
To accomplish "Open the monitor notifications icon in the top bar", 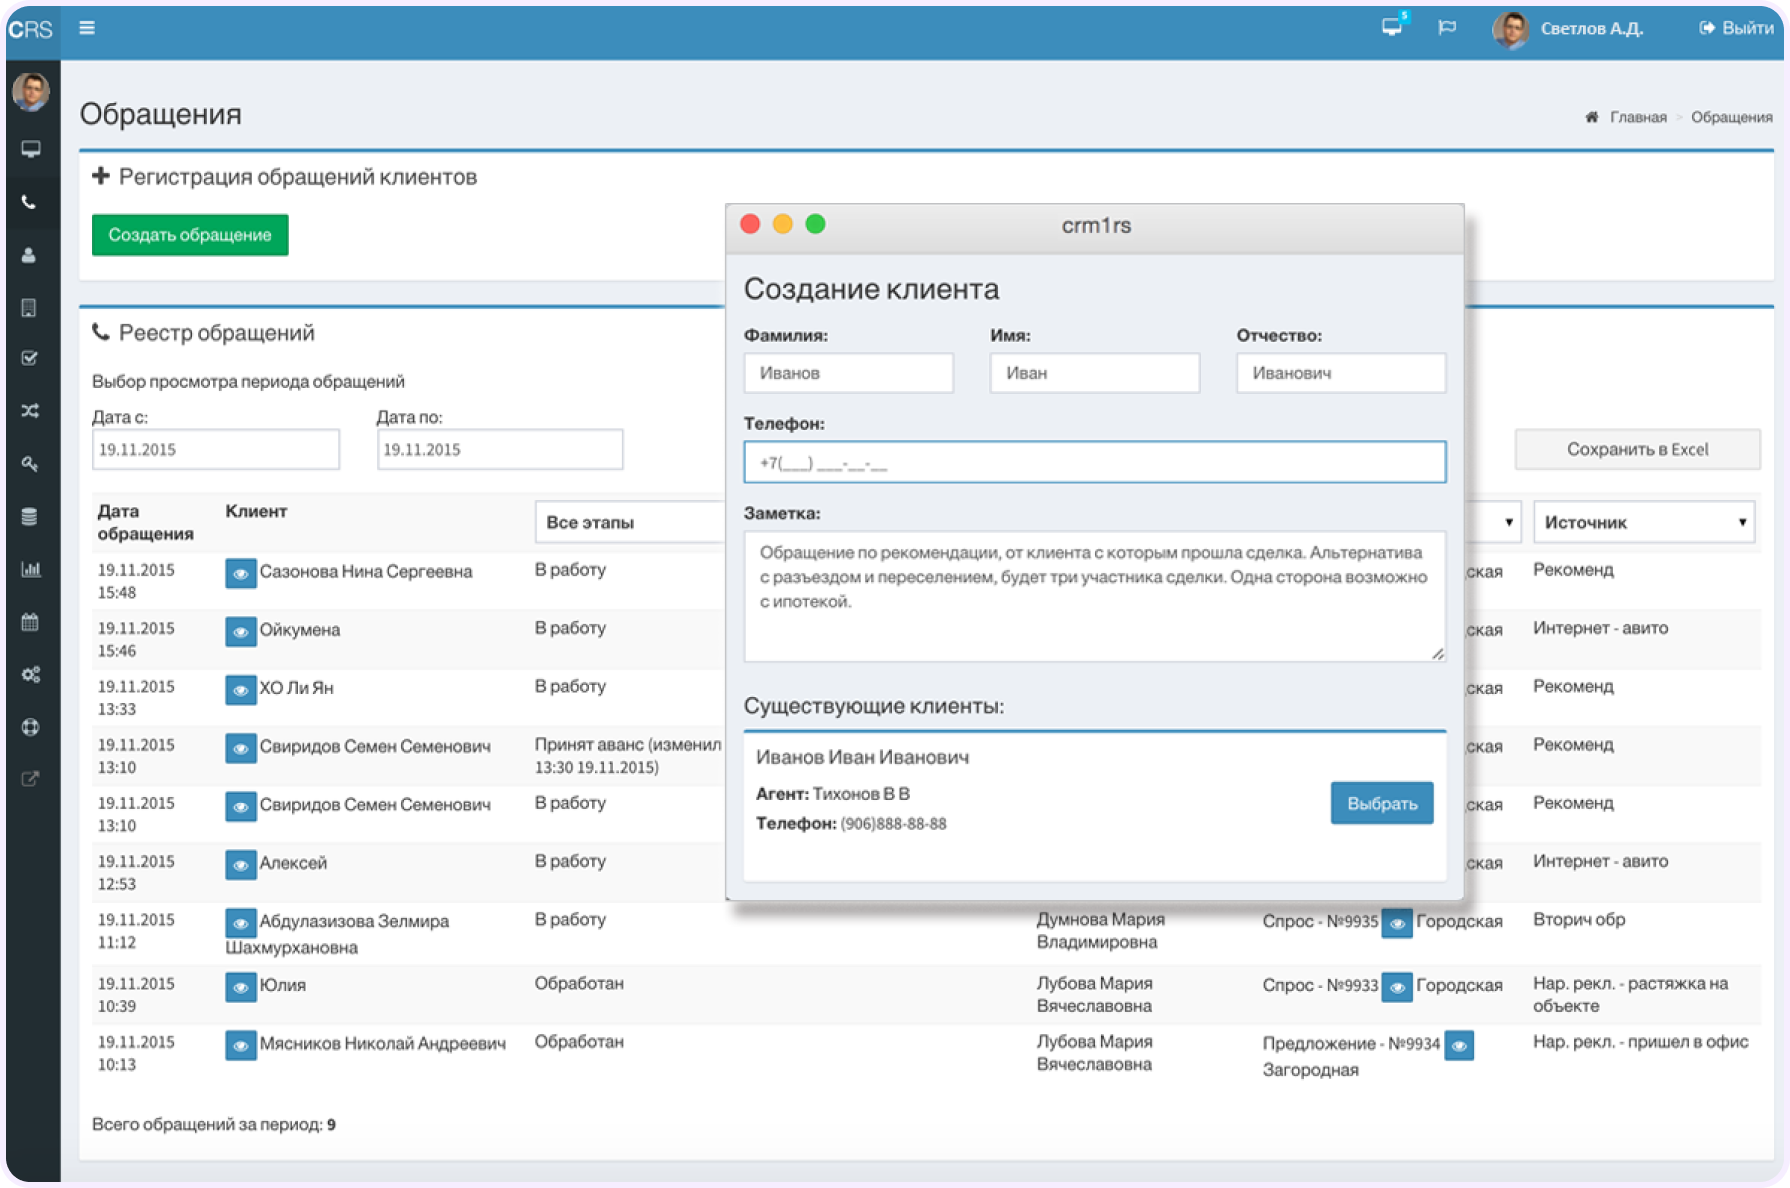I will tap(1393, 27).
